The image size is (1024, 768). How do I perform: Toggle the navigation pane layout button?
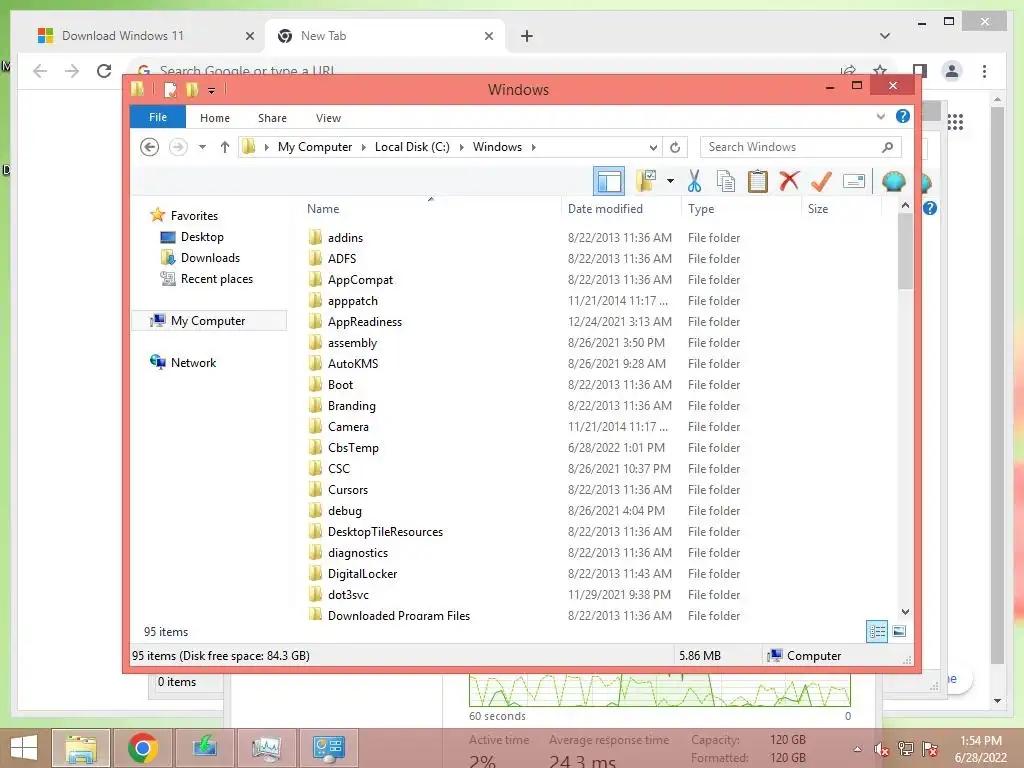(609, 181)
